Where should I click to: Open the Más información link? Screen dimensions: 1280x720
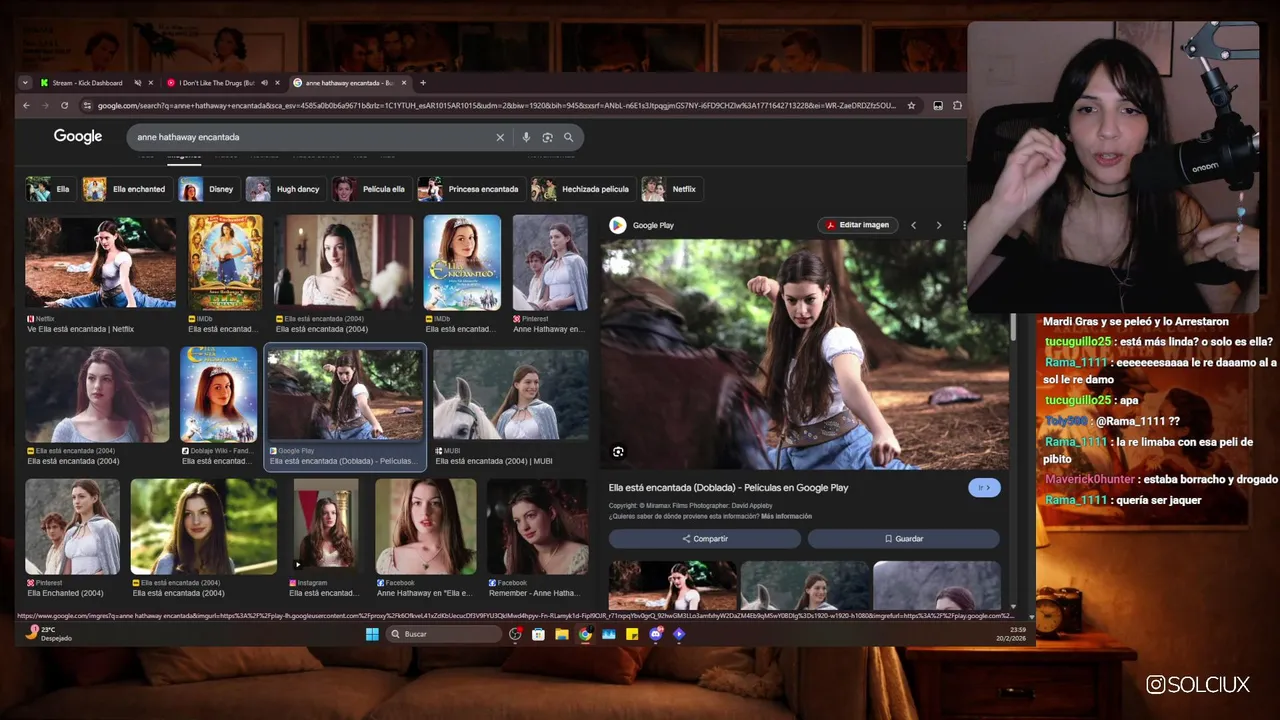pos(786,516)
